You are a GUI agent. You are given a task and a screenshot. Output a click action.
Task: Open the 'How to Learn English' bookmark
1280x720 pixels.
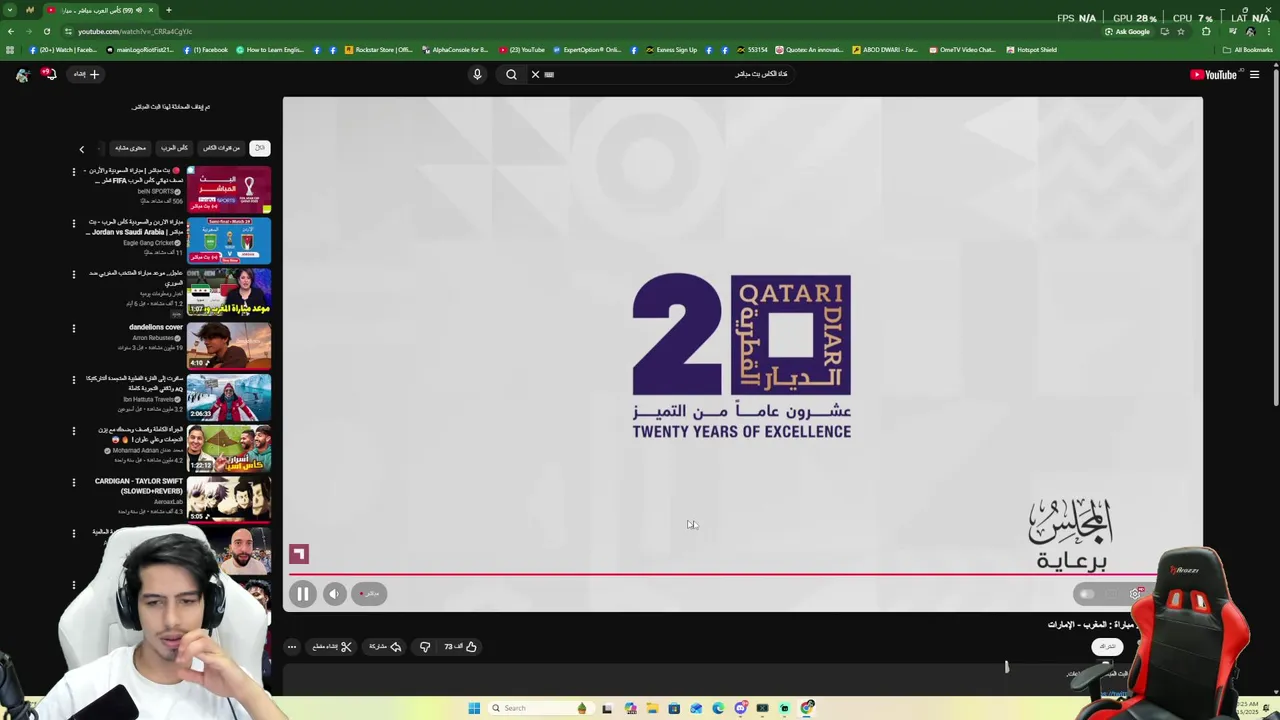(270, 50)
